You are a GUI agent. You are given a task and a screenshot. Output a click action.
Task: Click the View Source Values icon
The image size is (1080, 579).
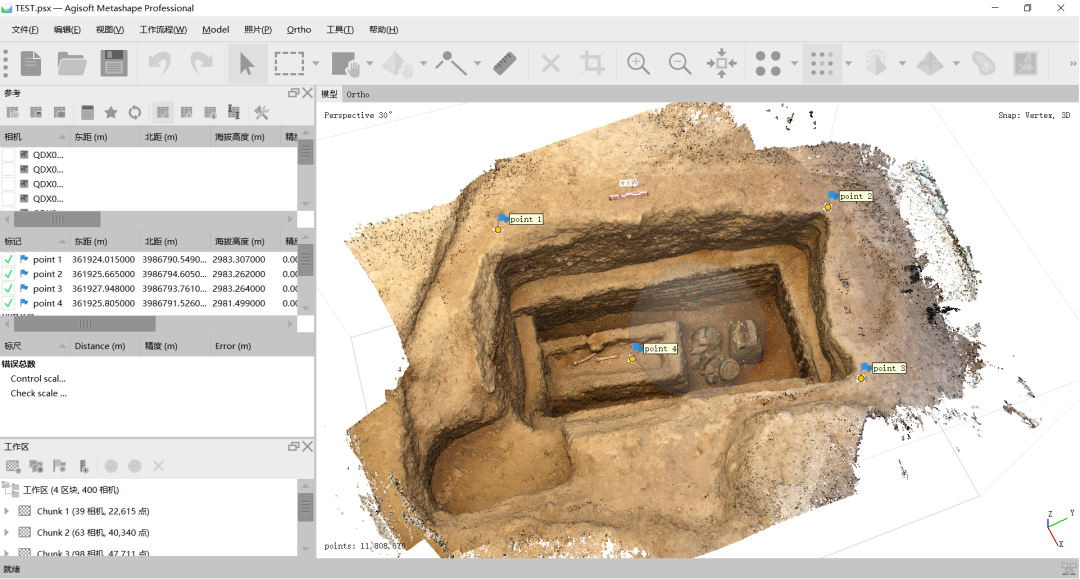click(x=163, y=112)
